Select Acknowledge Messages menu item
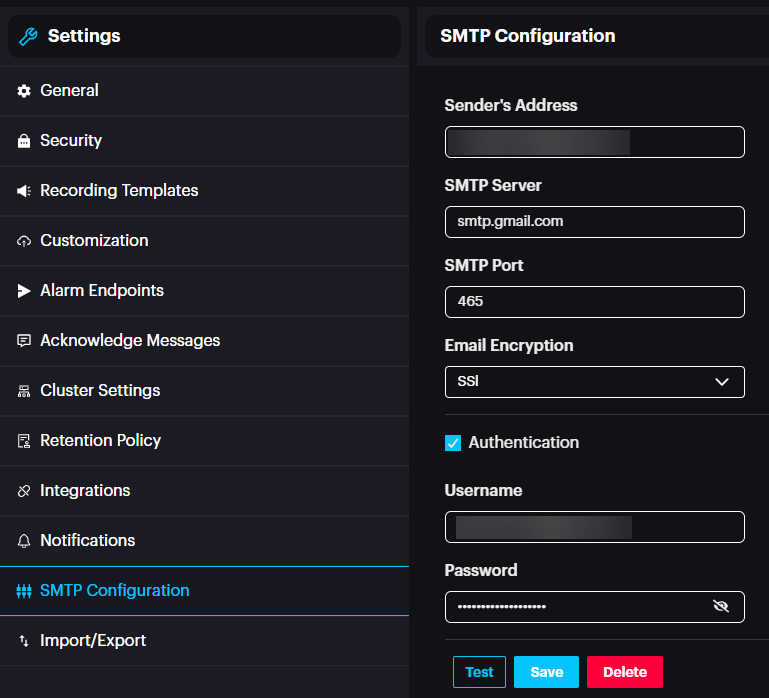The width and height of the screenshot is (769, 698). [130, 340]
